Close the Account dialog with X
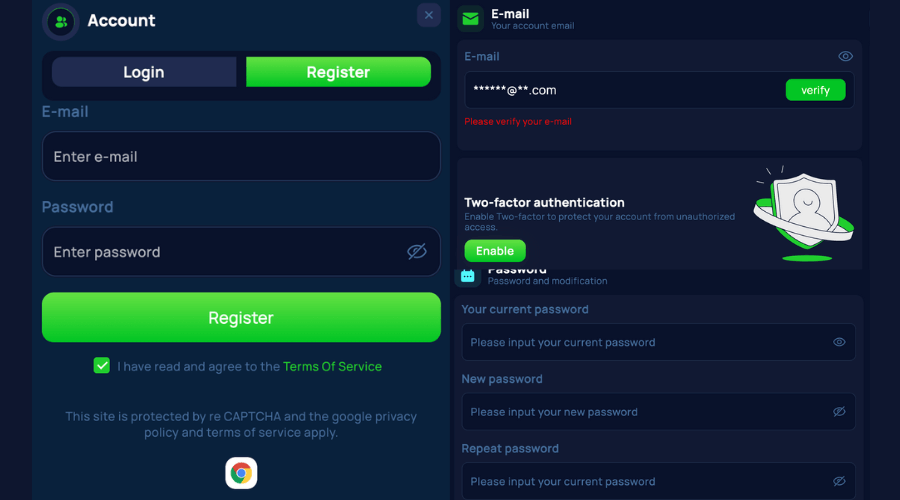The width and height of the screenshot is (900, 500). pos(429,15)
